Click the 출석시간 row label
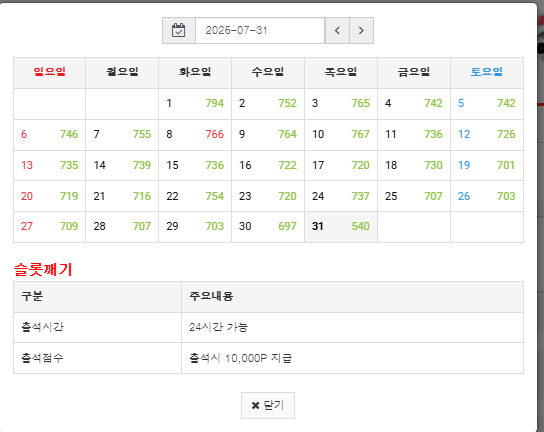Screen dimensions: 544x432 tap(42, 327)
